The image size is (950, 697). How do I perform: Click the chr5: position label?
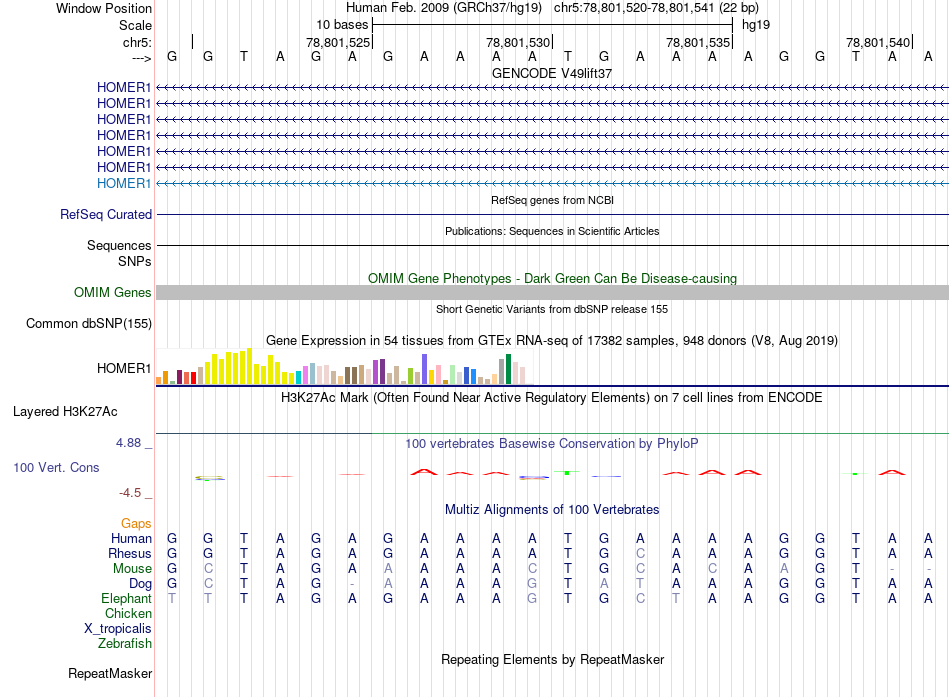point(137,42)
